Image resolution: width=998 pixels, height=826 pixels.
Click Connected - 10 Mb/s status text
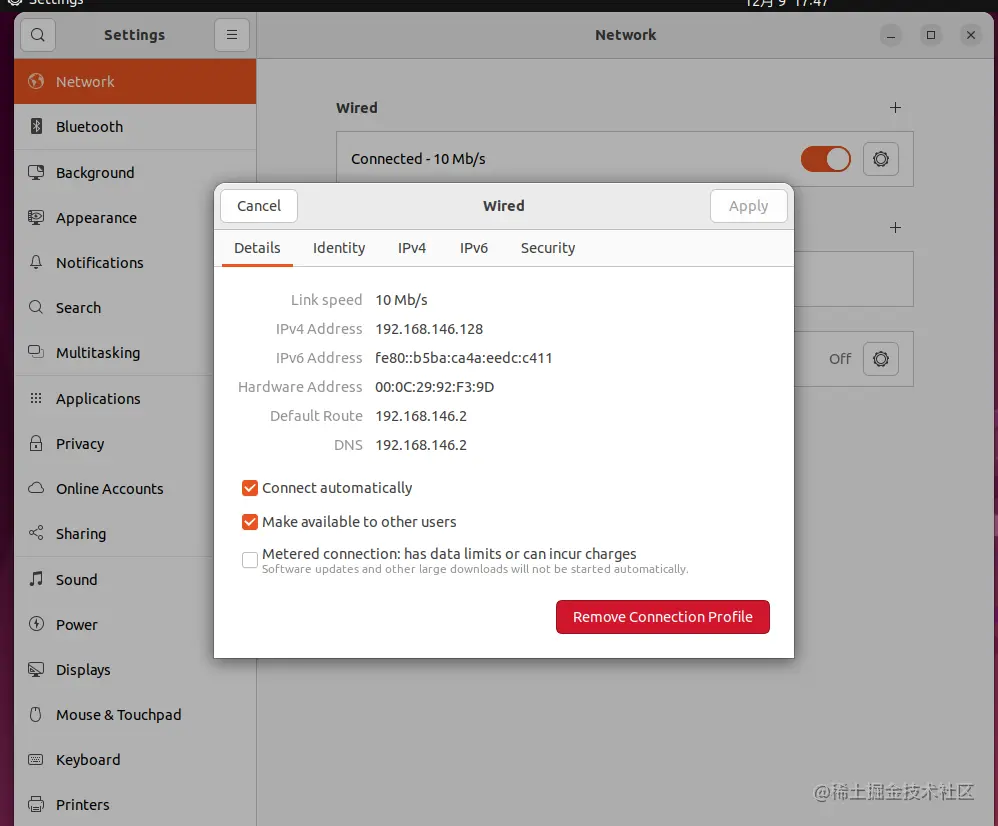coord(418,159)
